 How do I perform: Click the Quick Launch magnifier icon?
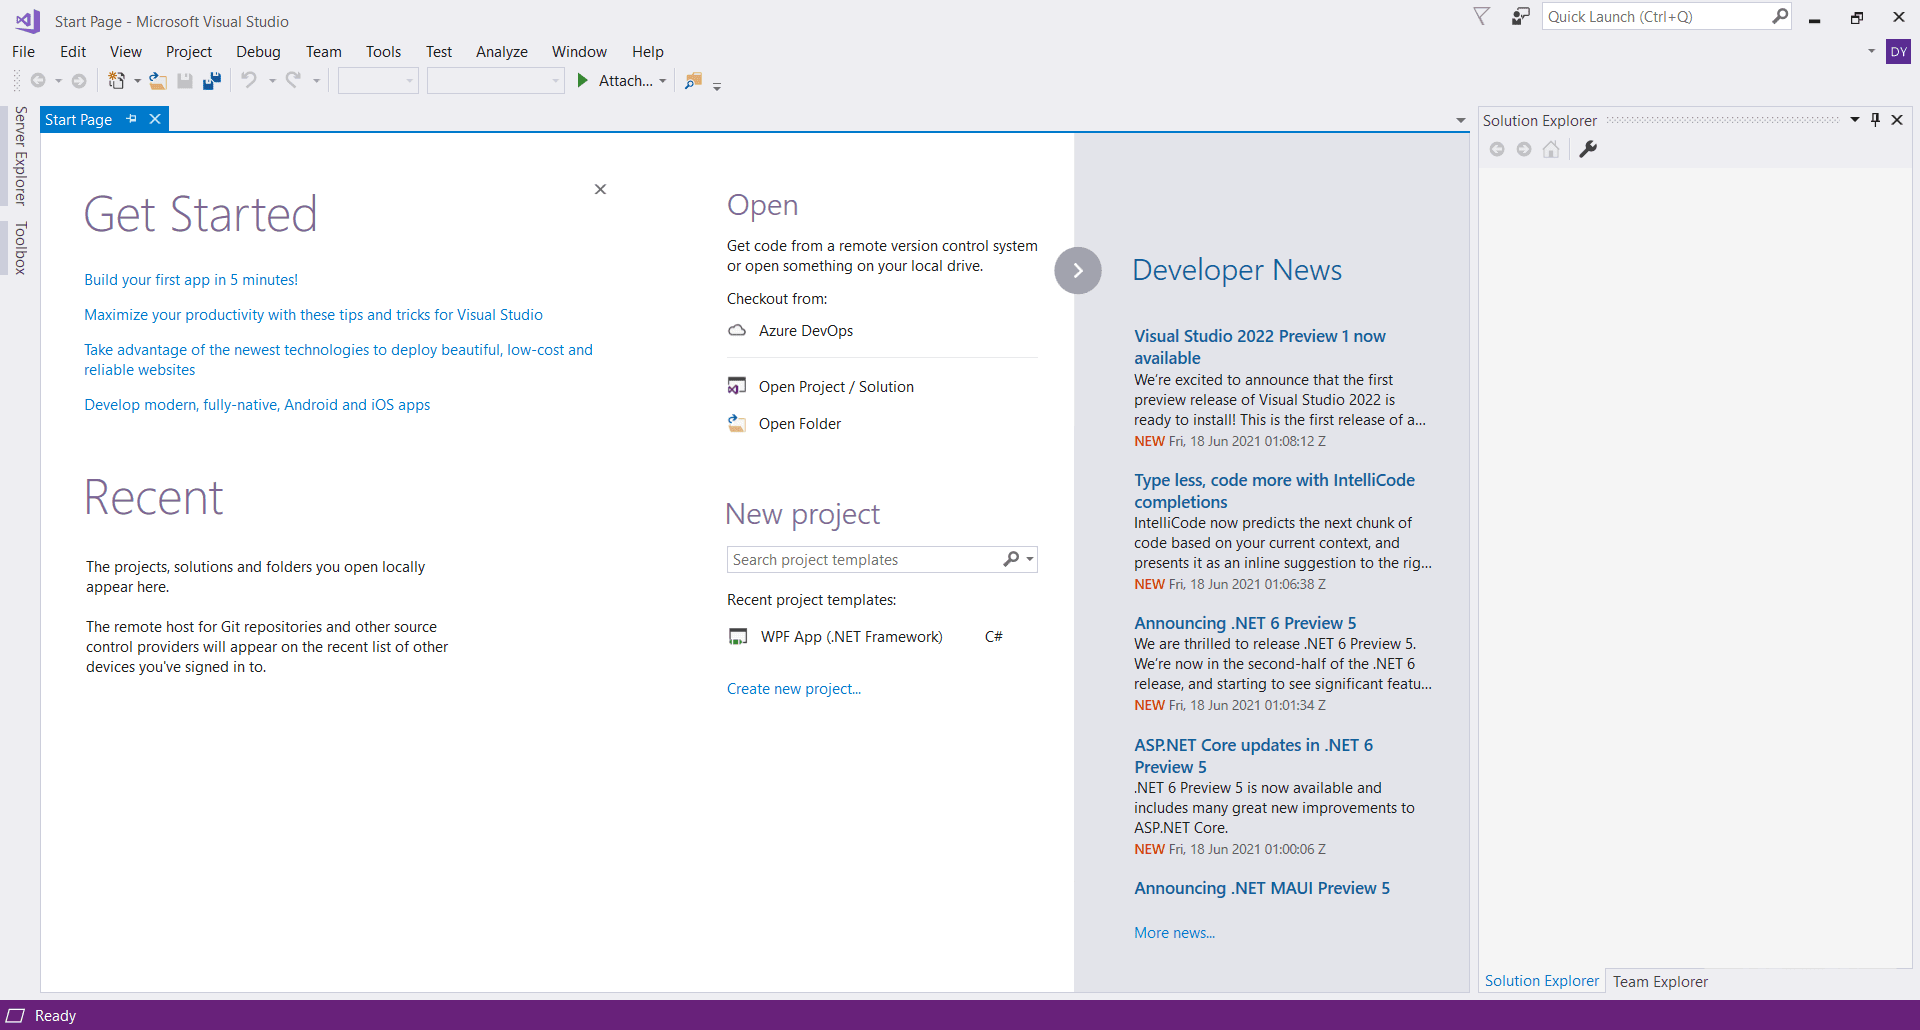pyautogui.click(x=1780, y=16)
